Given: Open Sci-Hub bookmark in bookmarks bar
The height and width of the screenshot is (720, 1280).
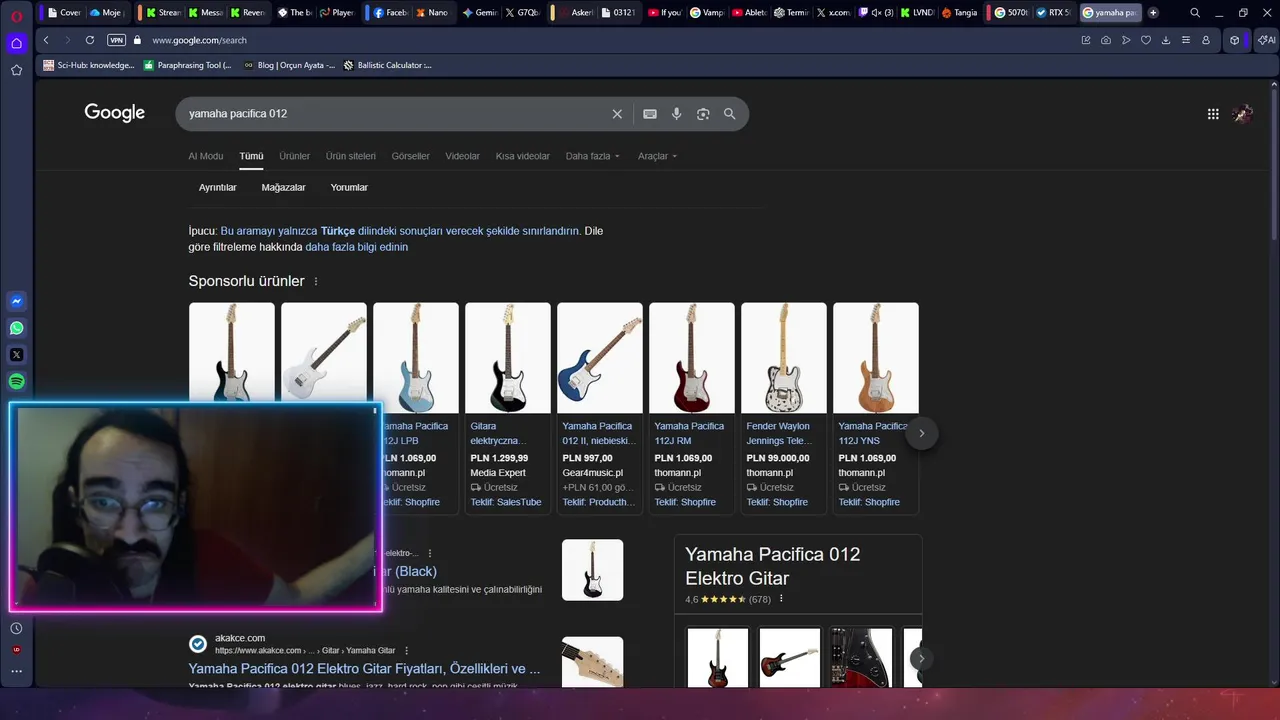Looking at the screenshot, I should (88, 65).
